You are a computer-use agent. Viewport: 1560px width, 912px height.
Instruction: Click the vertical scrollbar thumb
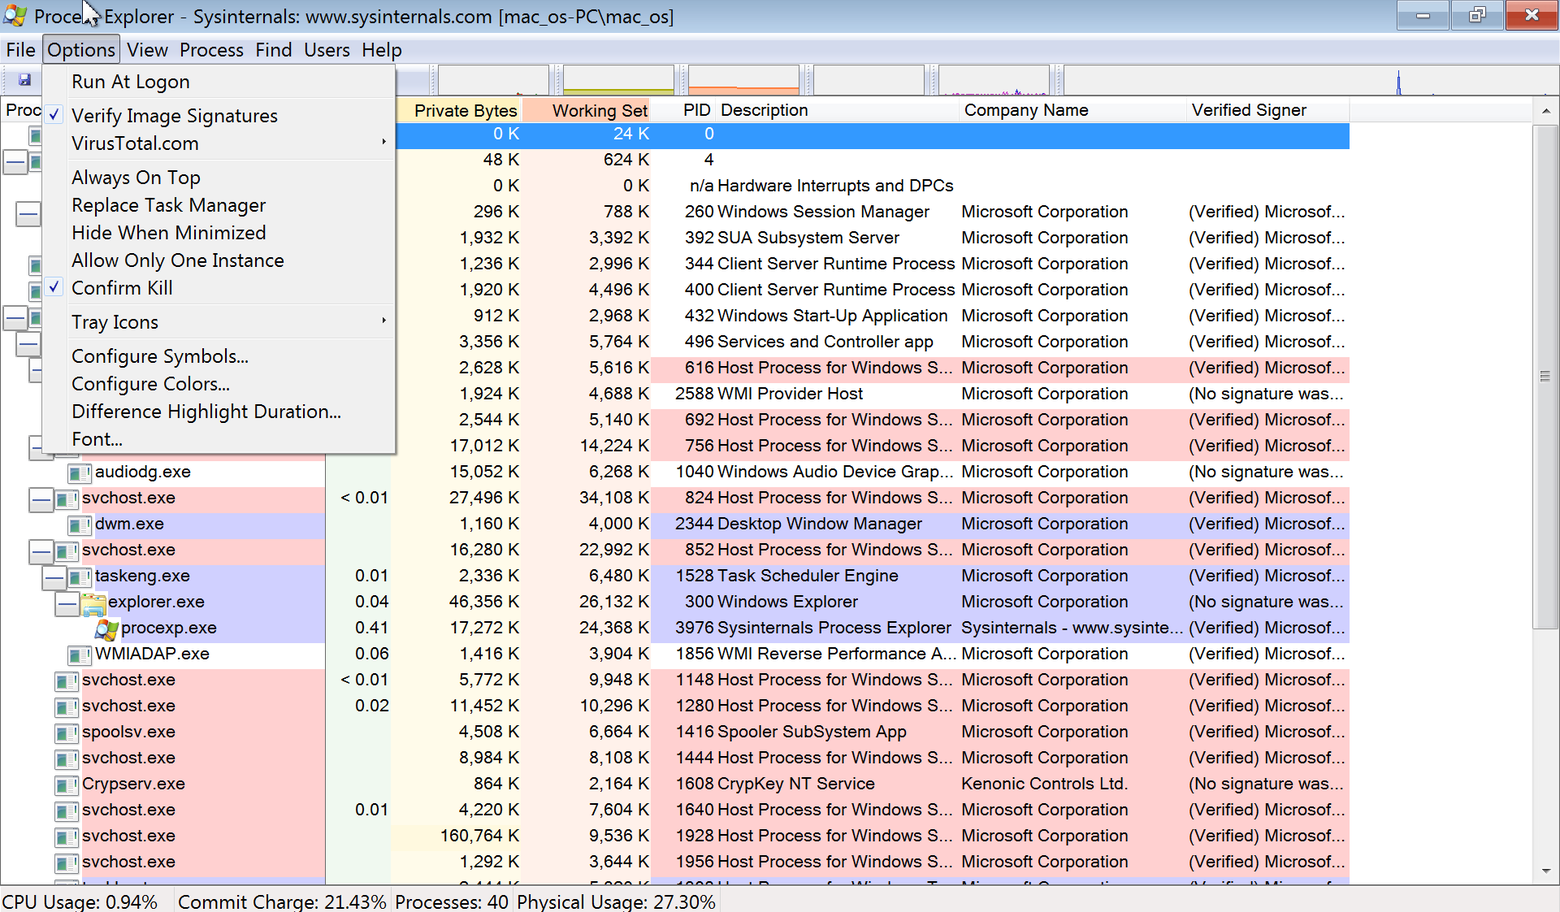(x=1545, y=377)
